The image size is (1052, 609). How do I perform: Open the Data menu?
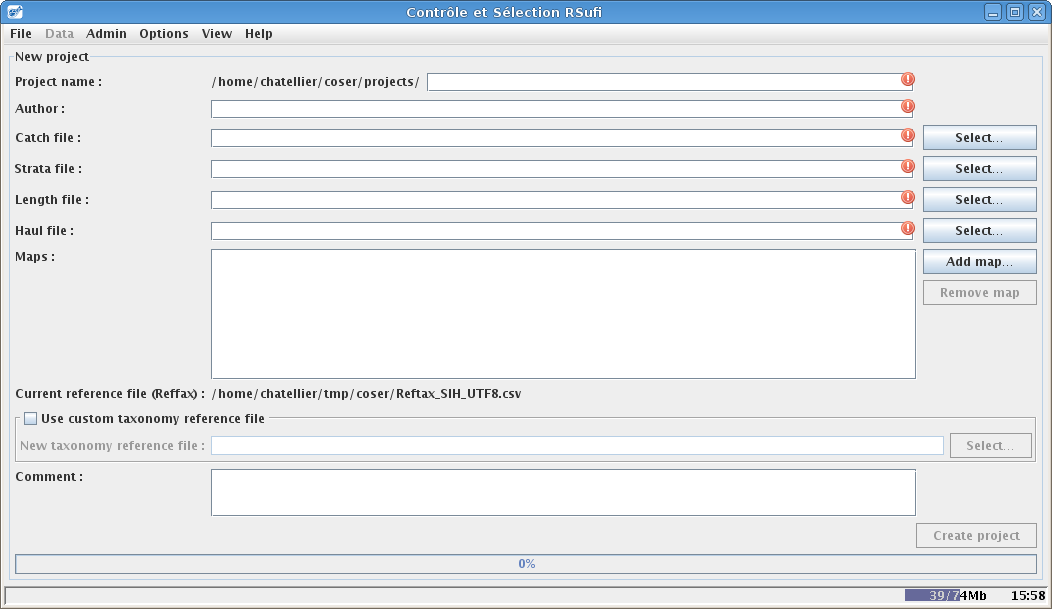(59, 34)
